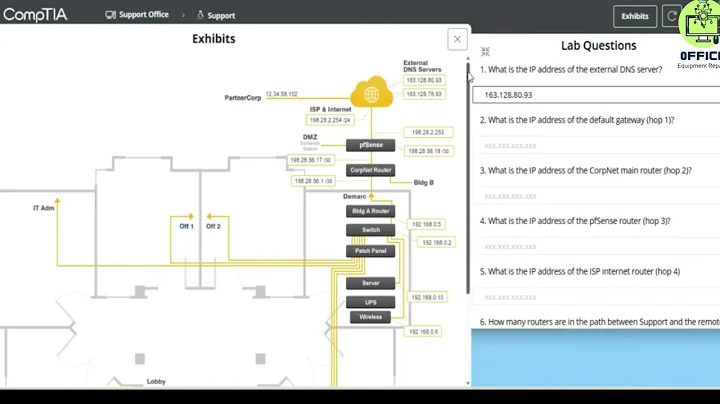The width and height of the screenshot is (720, 404).
Task: Click the Patch Panel device
Action: pyautogui.click(x=371, y=251)
